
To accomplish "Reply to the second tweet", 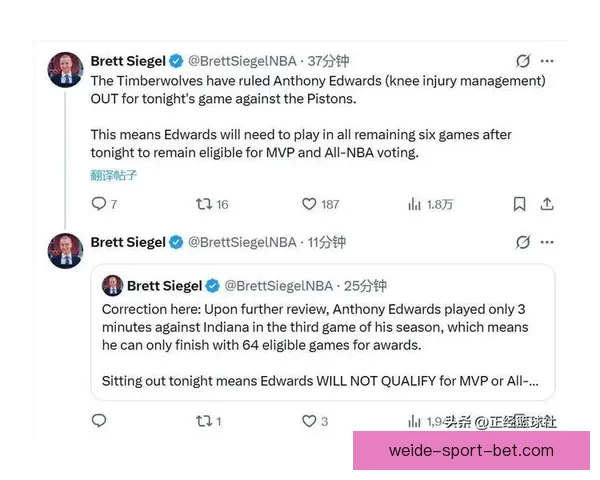I will pyautogui.click(x=99, y=421).
